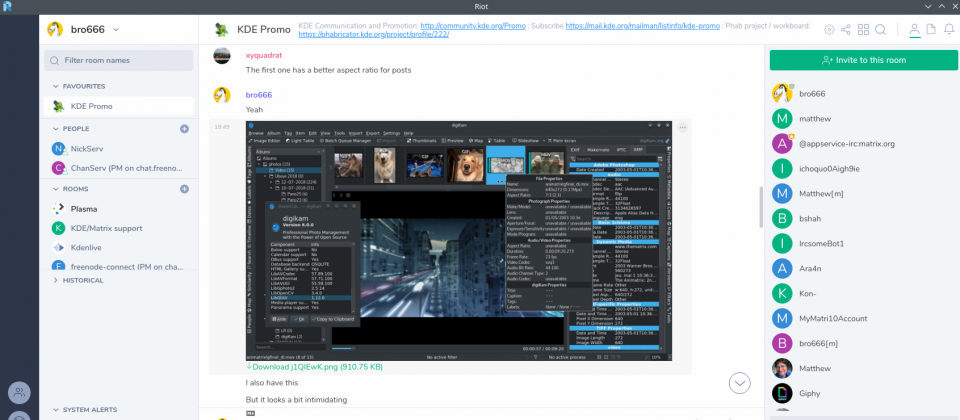Open the room files icon

pyautogui.click(x=931, y=29)
